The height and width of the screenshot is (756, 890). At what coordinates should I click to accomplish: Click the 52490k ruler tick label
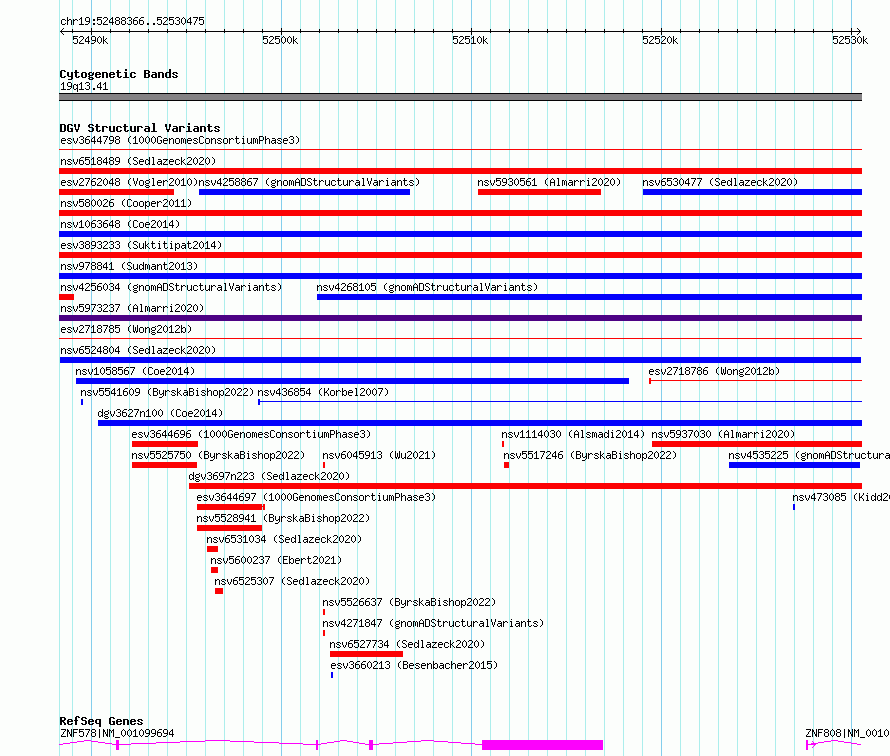click(x=90, y=40)
